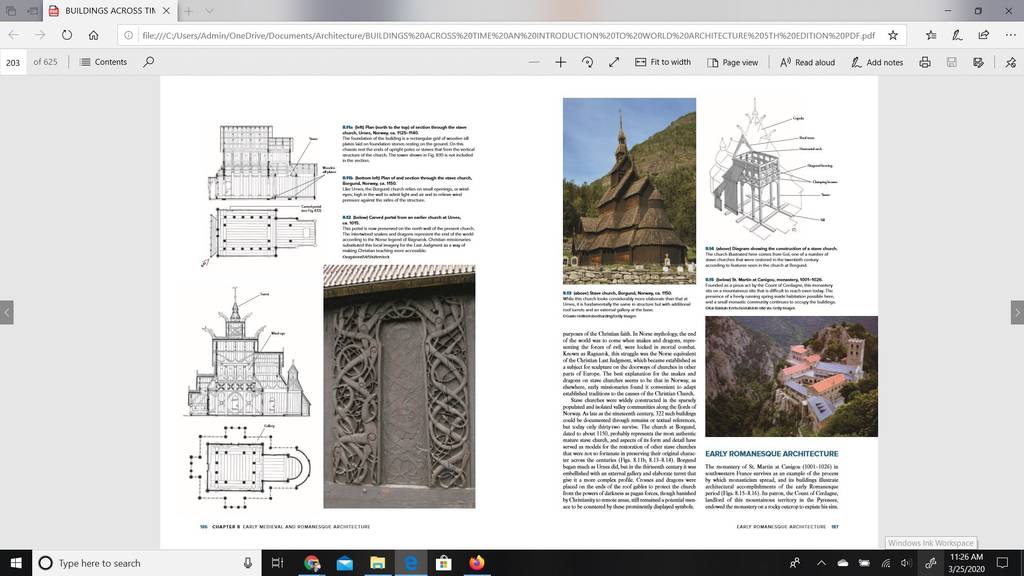This screenshot has width=1024, height=576.
Task: Click the taskbar microphone search icon
Action: coord(248,563)
